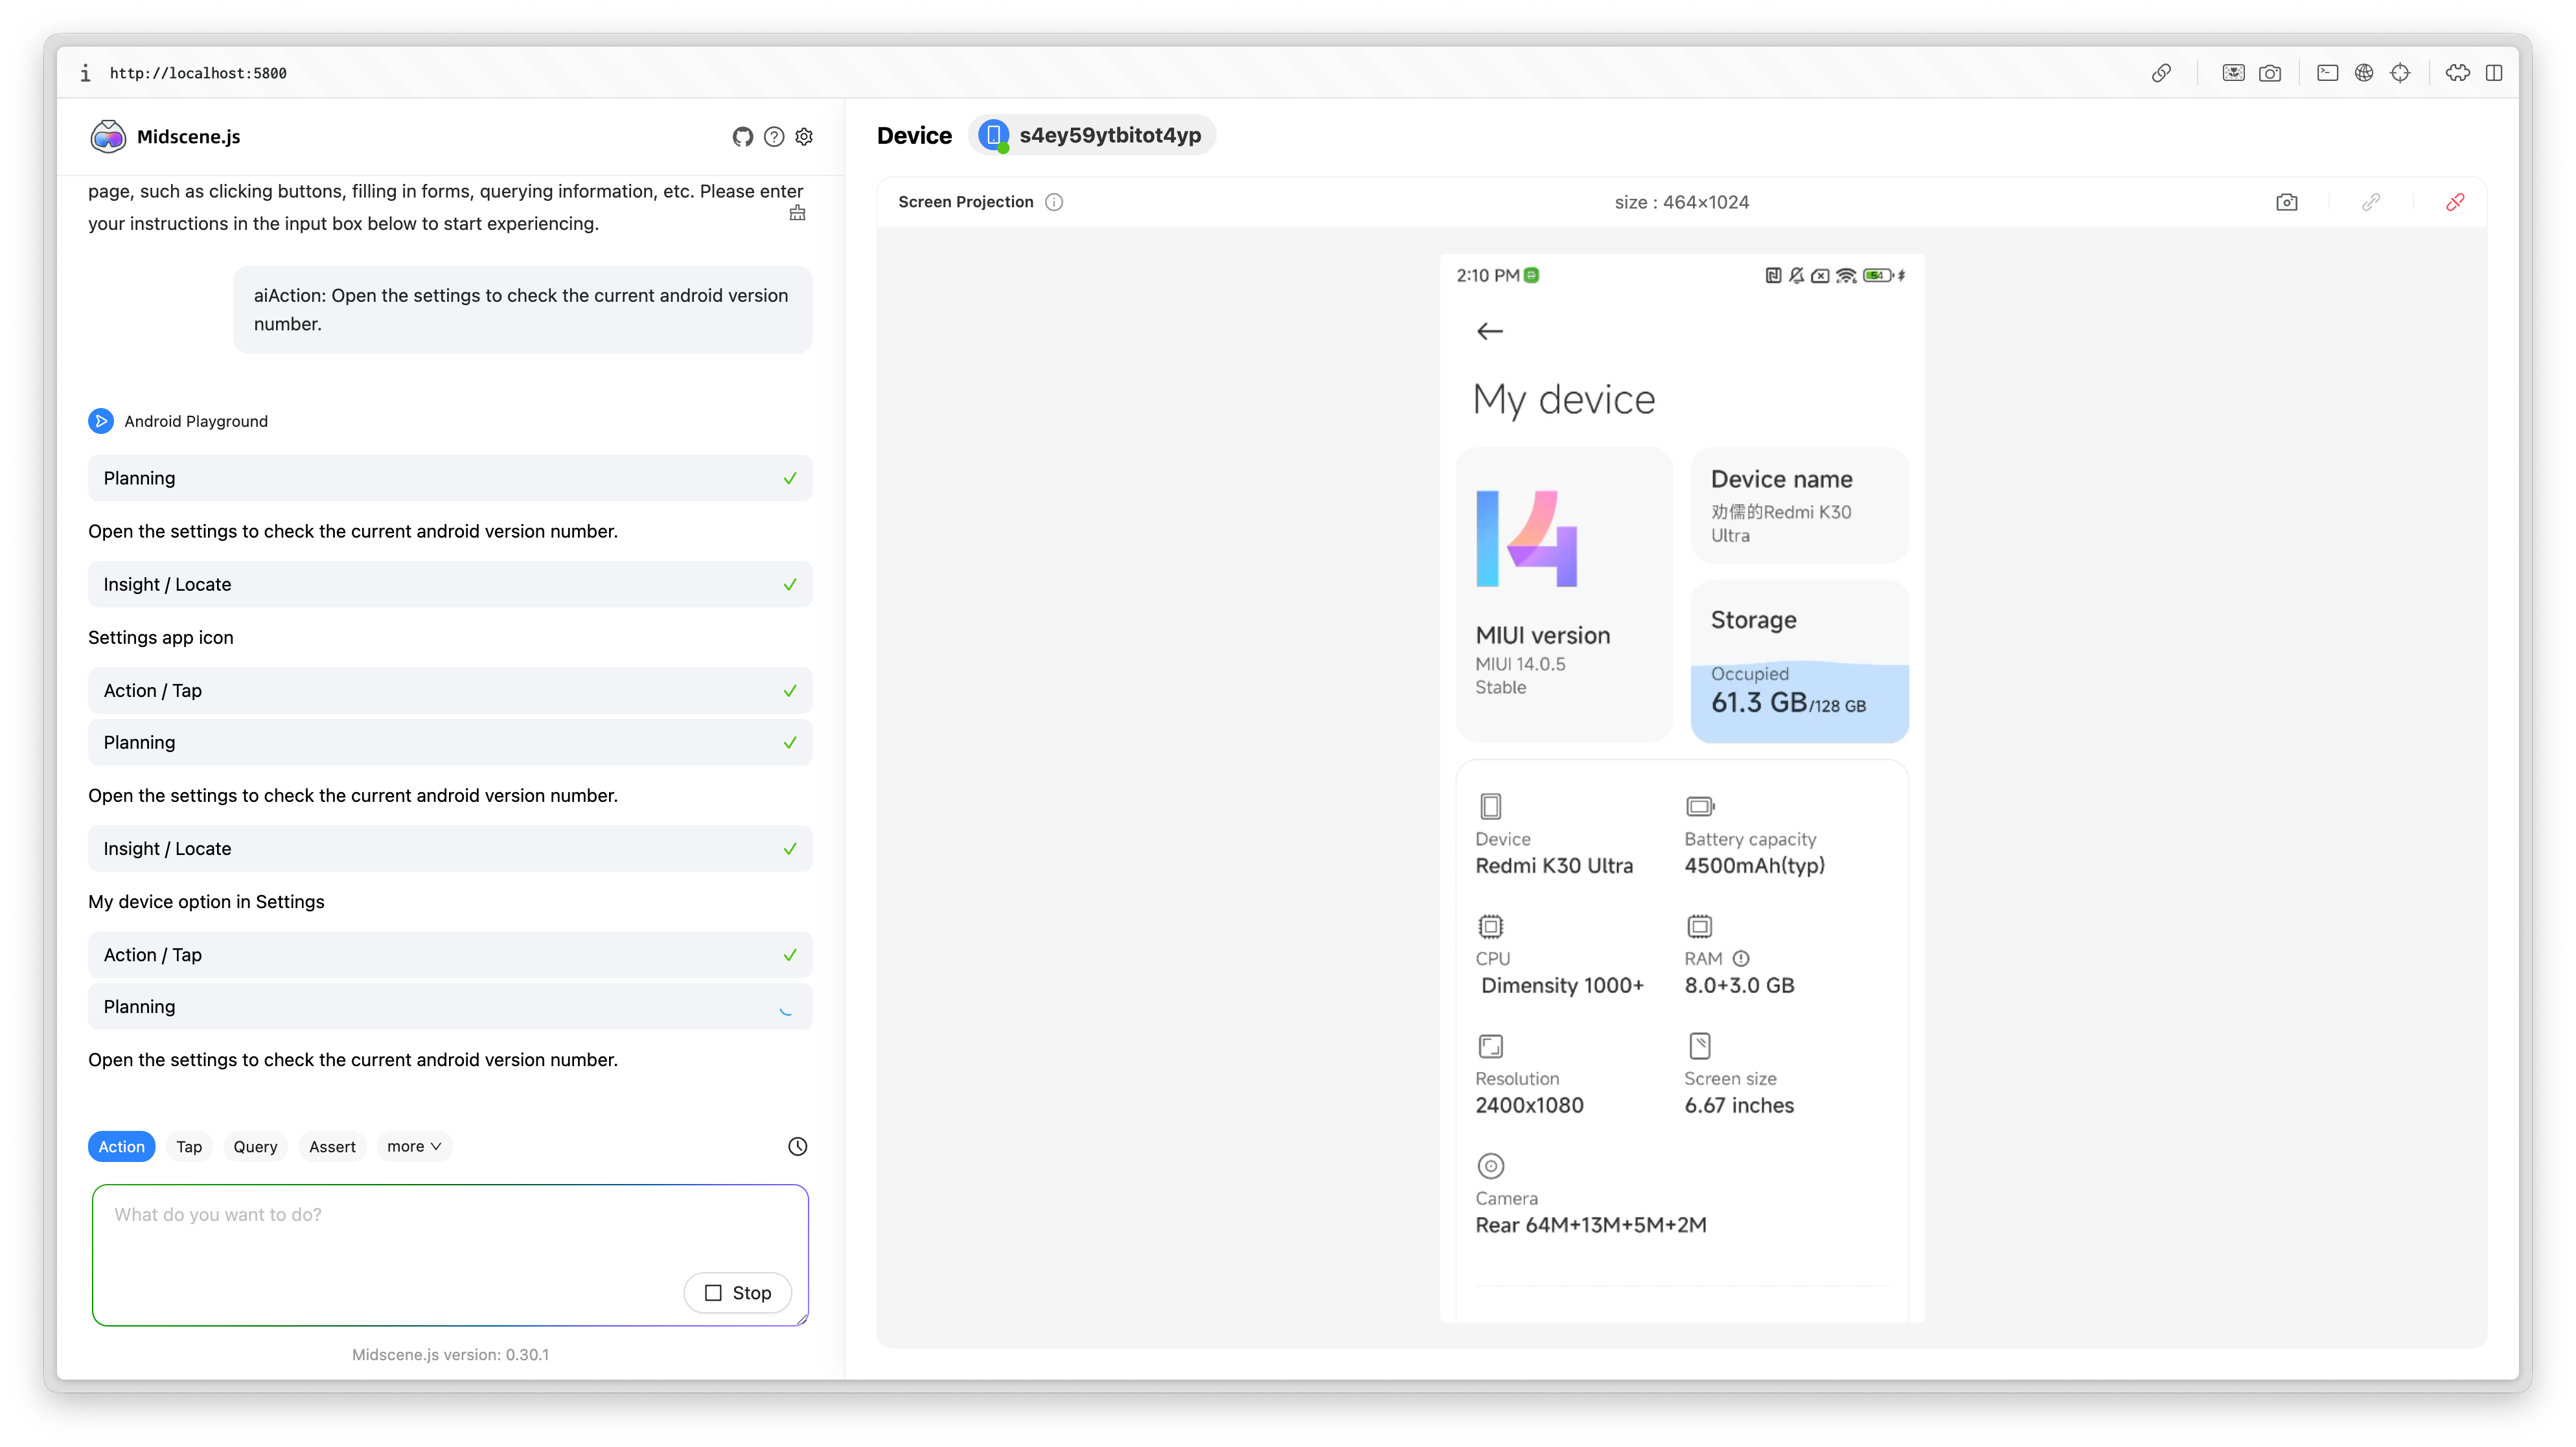This screenshot has width=2576, height=1447.
Task: Click the help question-mark icon
Action: (774, 137)
